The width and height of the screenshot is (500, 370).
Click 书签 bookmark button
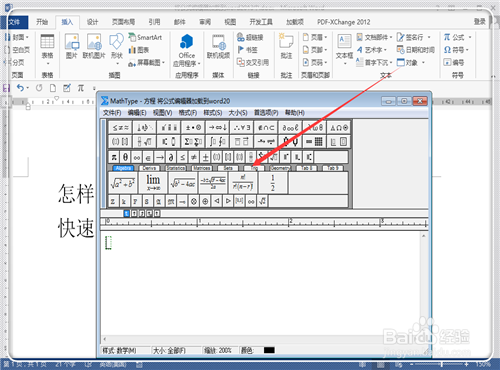point(247,50)
